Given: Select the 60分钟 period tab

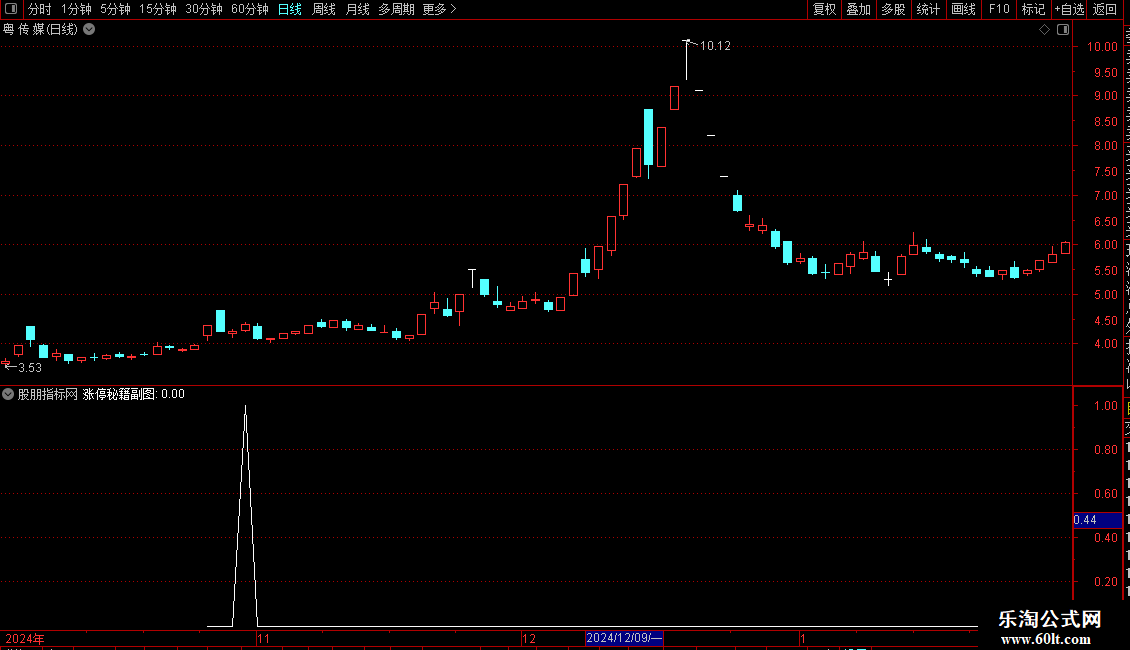Looking at the screenshot, I should 250,9.
